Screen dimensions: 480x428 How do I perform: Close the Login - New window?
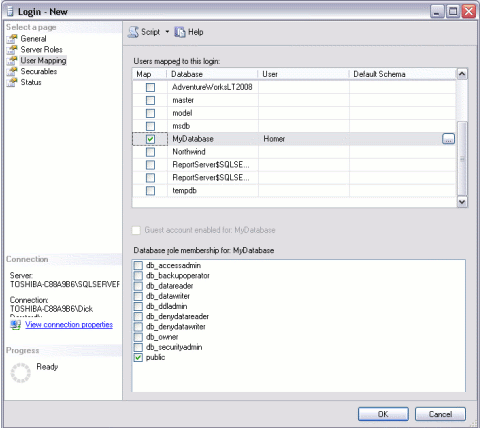pos(469,12)
